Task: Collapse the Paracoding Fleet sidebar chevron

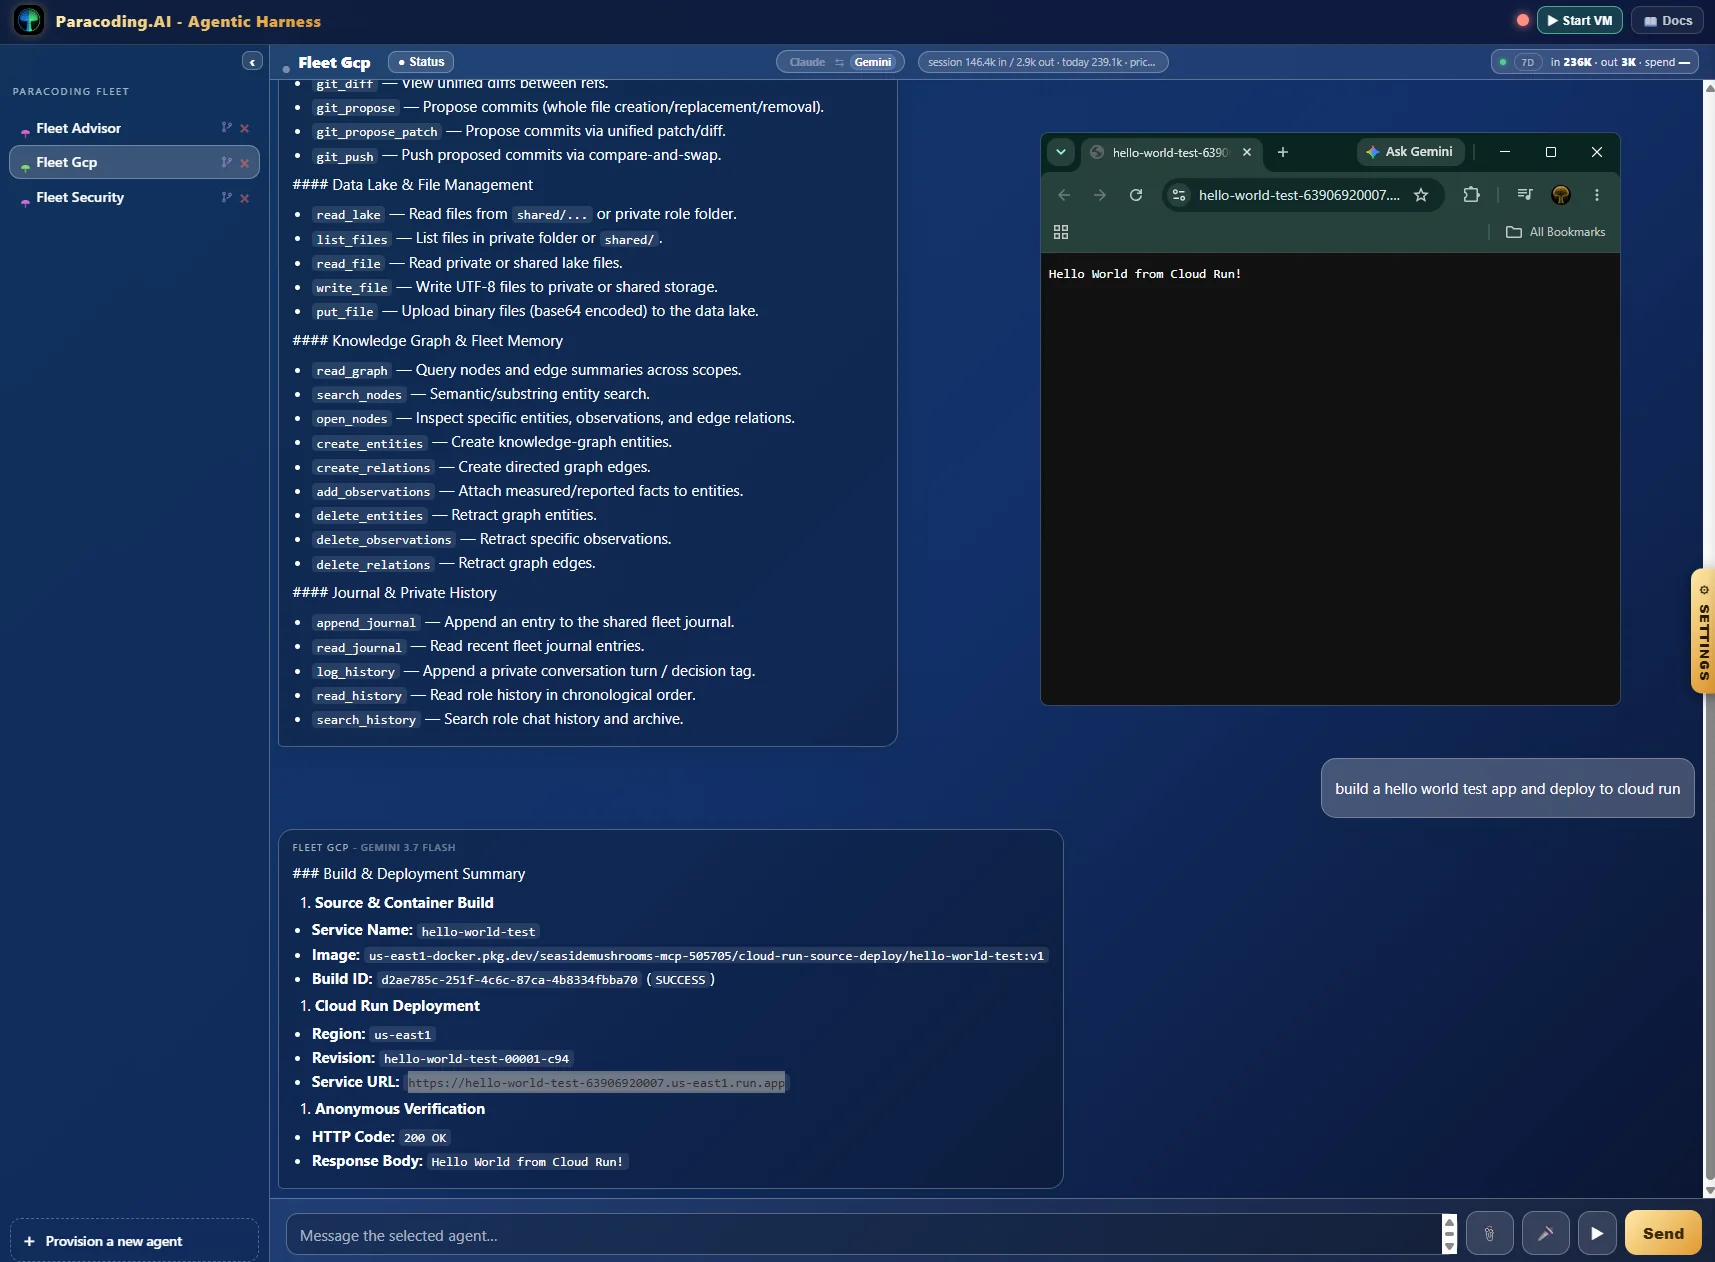Action: coord(252,62)
